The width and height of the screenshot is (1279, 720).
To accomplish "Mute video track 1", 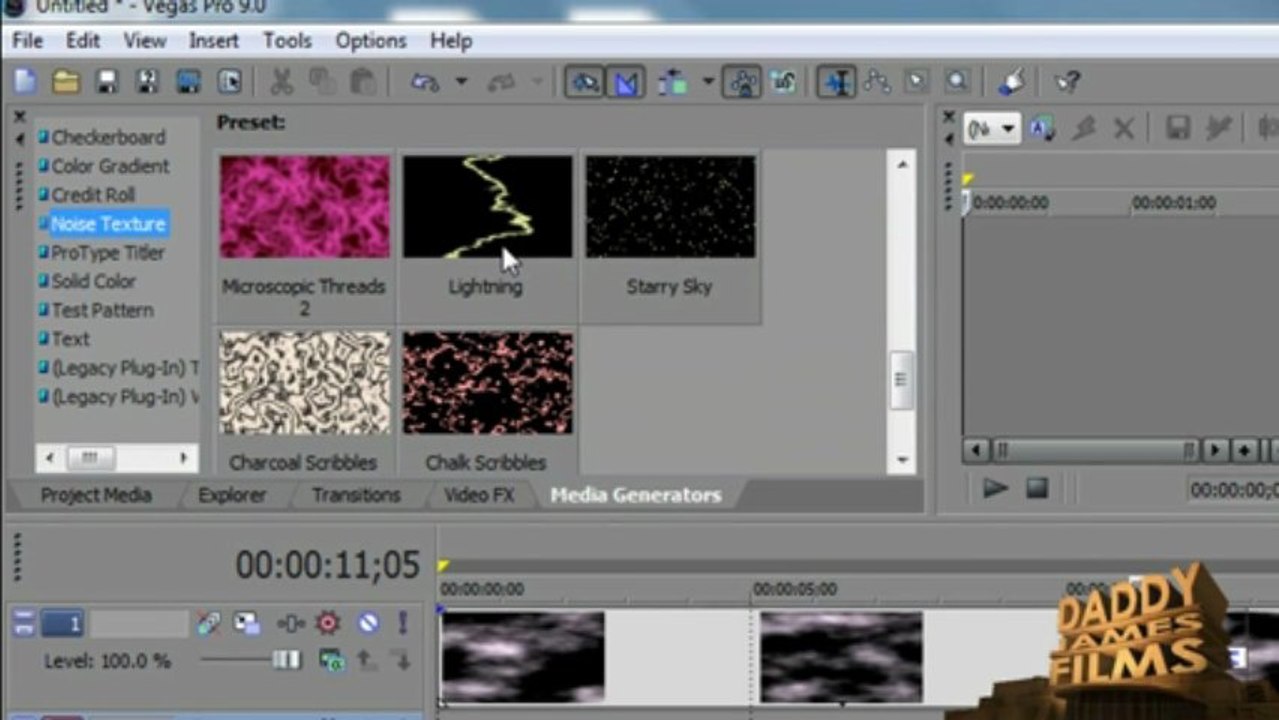I will [x=368, y=624].
